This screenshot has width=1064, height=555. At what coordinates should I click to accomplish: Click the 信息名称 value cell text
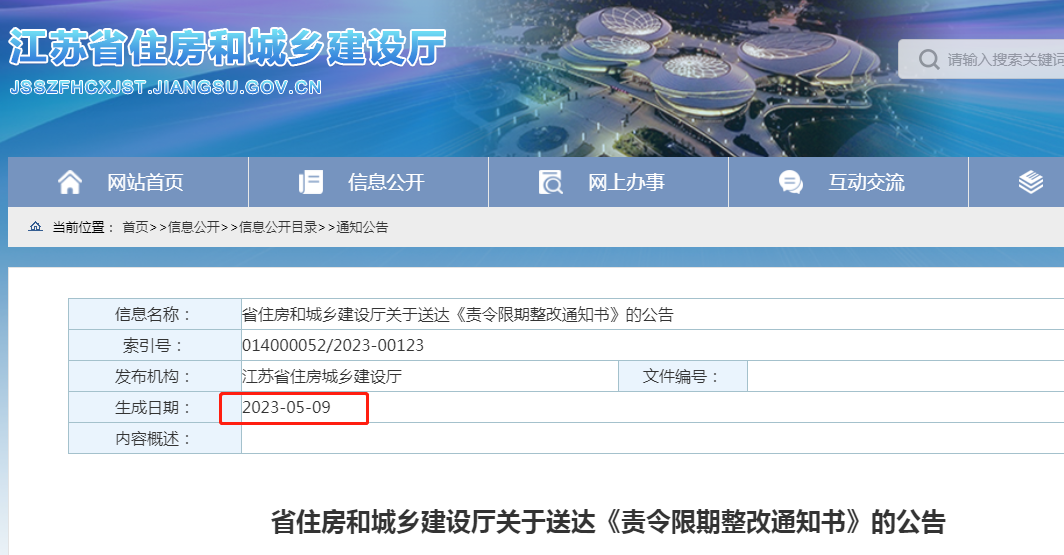(457, 314)
